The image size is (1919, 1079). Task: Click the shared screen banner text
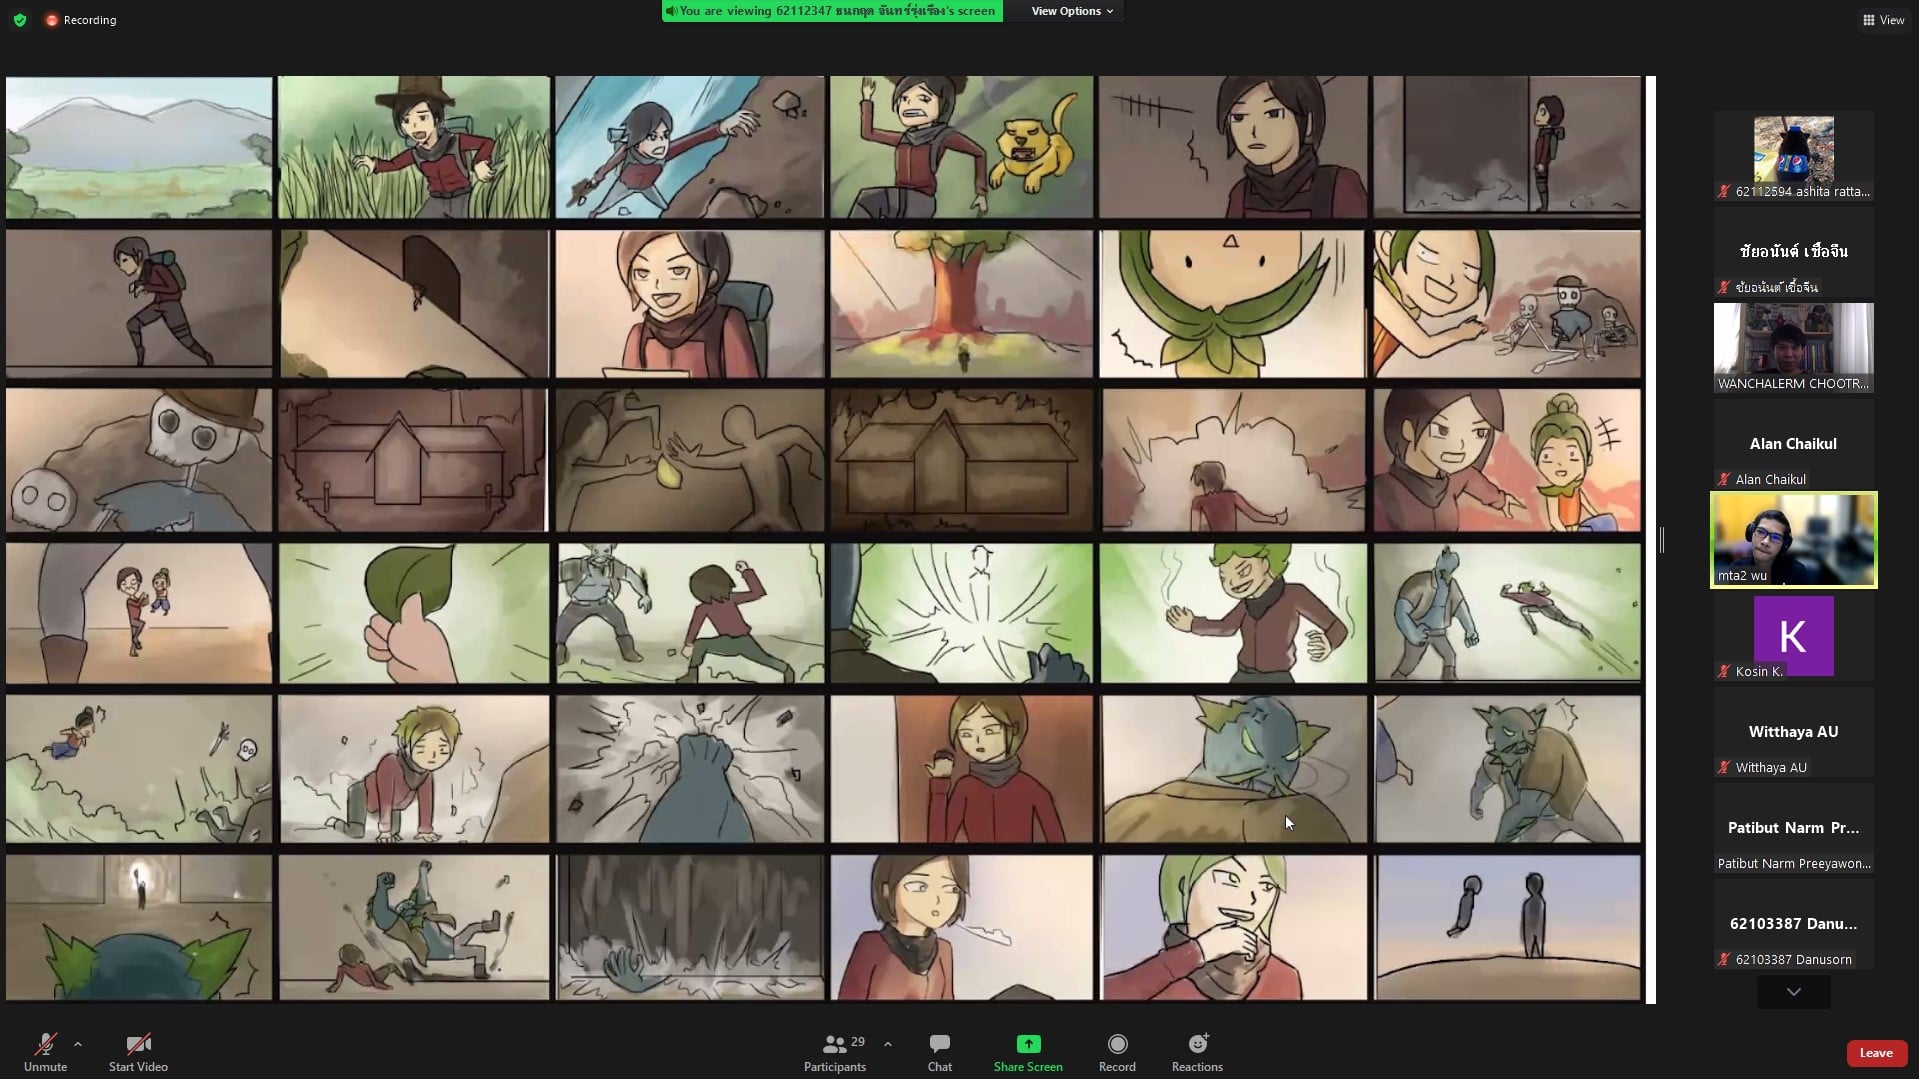[x=832, y=11]
